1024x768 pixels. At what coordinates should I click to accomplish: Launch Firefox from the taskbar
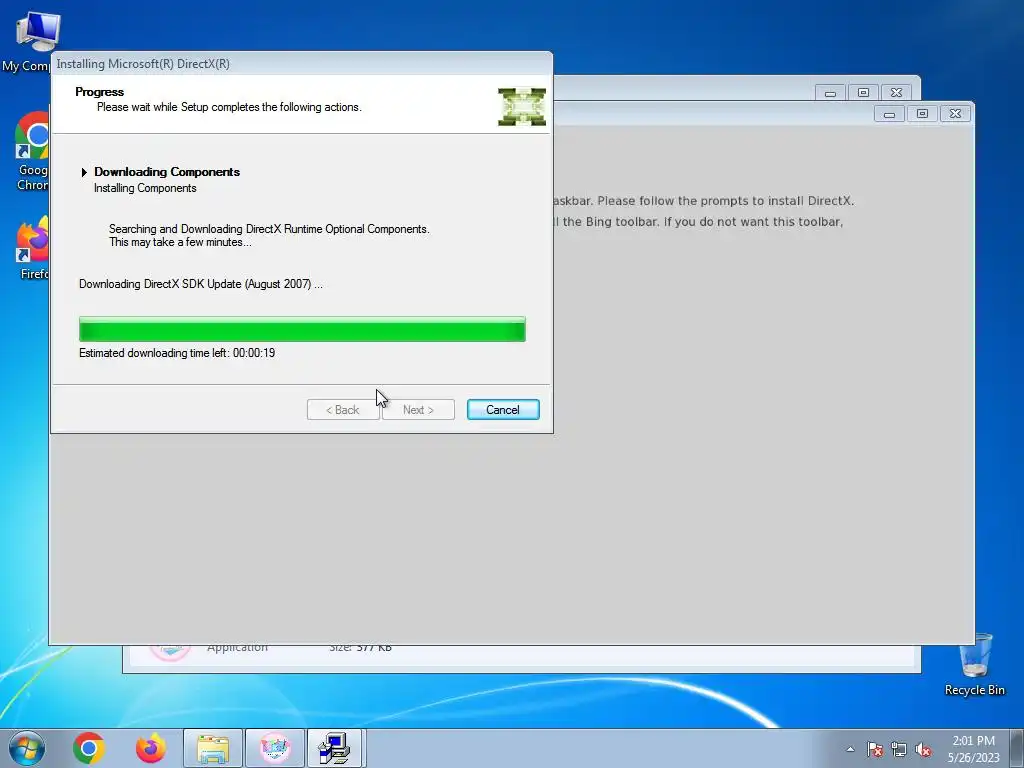point(150,748)
